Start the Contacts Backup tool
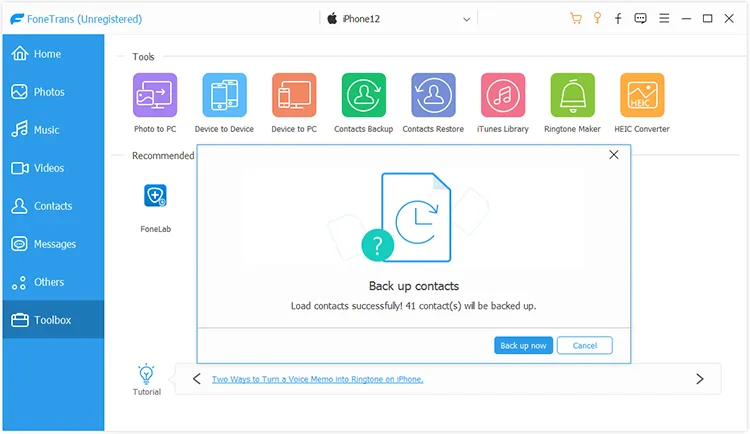750x434 pixels. [364, 95]
